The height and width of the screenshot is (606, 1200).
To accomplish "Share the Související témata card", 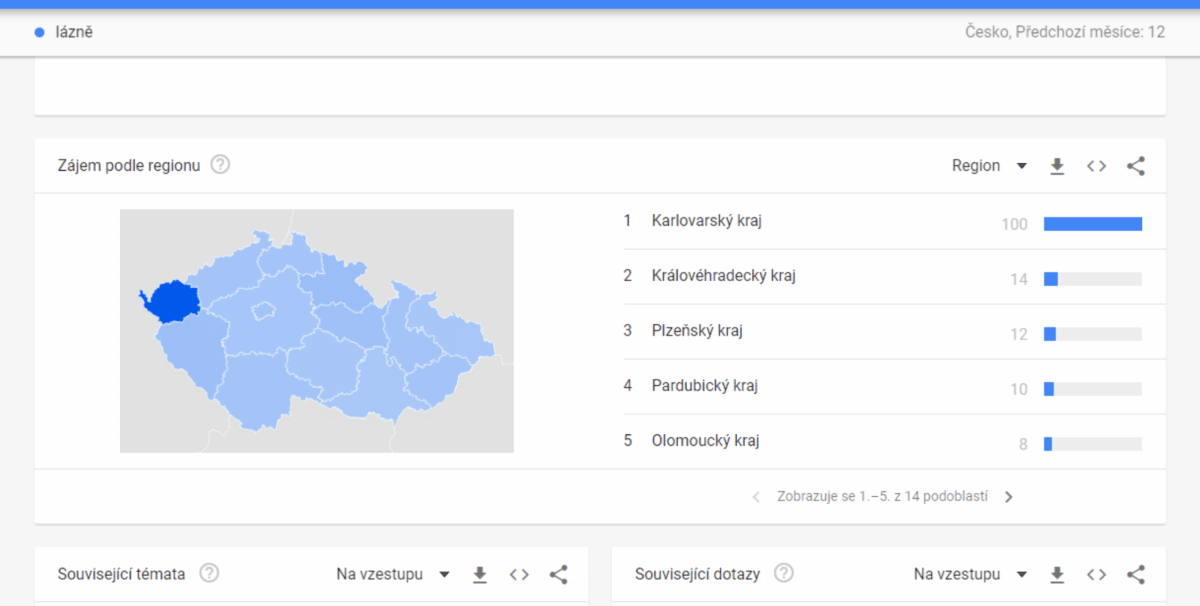I will click(x=559, y=574).
